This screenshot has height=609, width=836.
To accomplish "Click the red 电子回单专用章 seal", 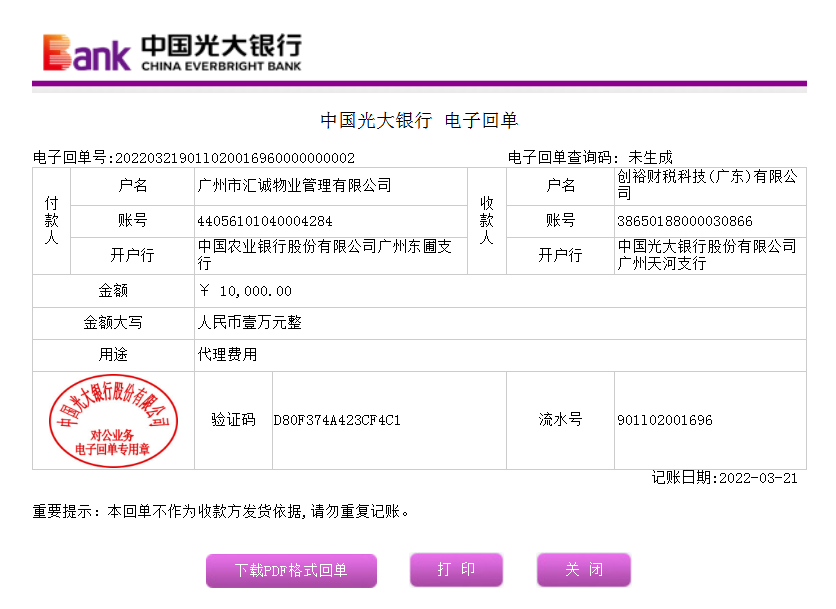I will (113, 421).
